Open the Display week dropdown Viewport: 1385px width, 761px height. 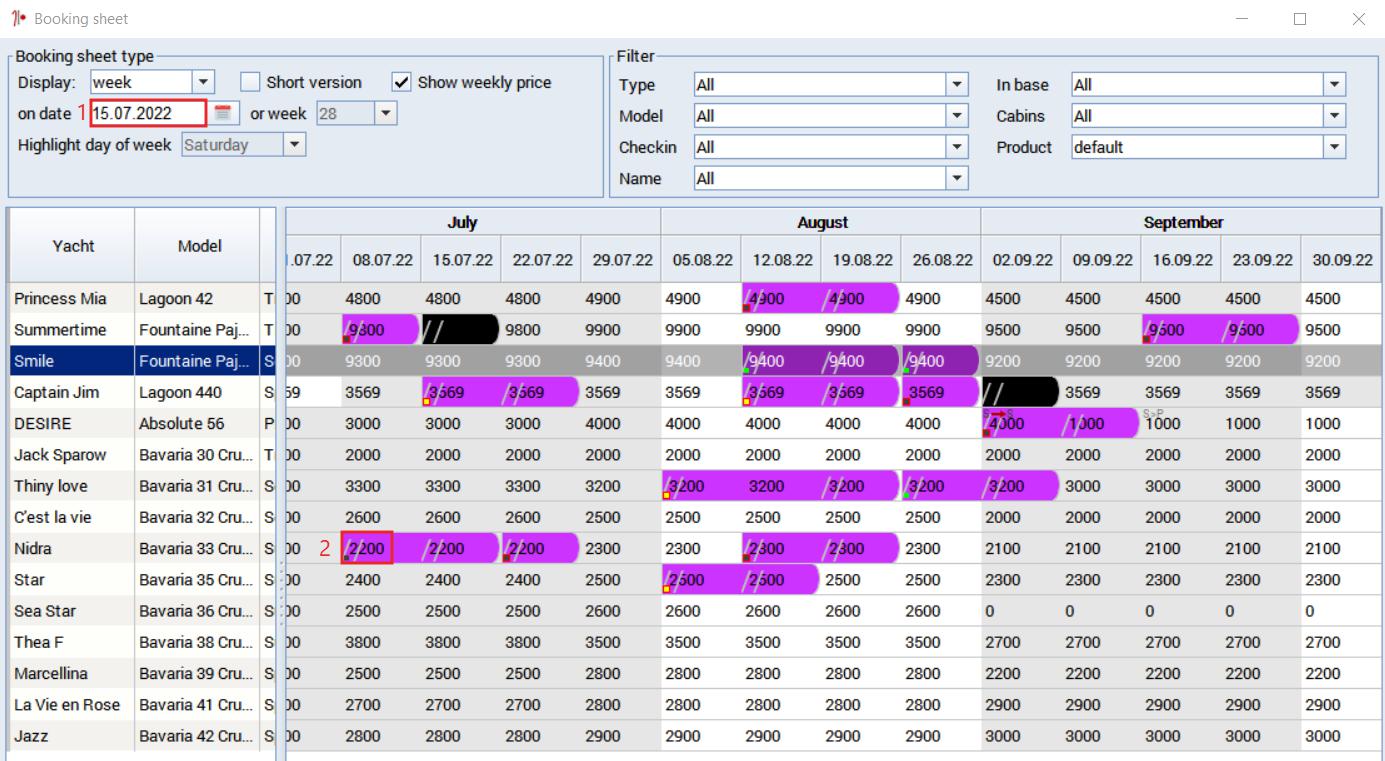tap(203, 82)
